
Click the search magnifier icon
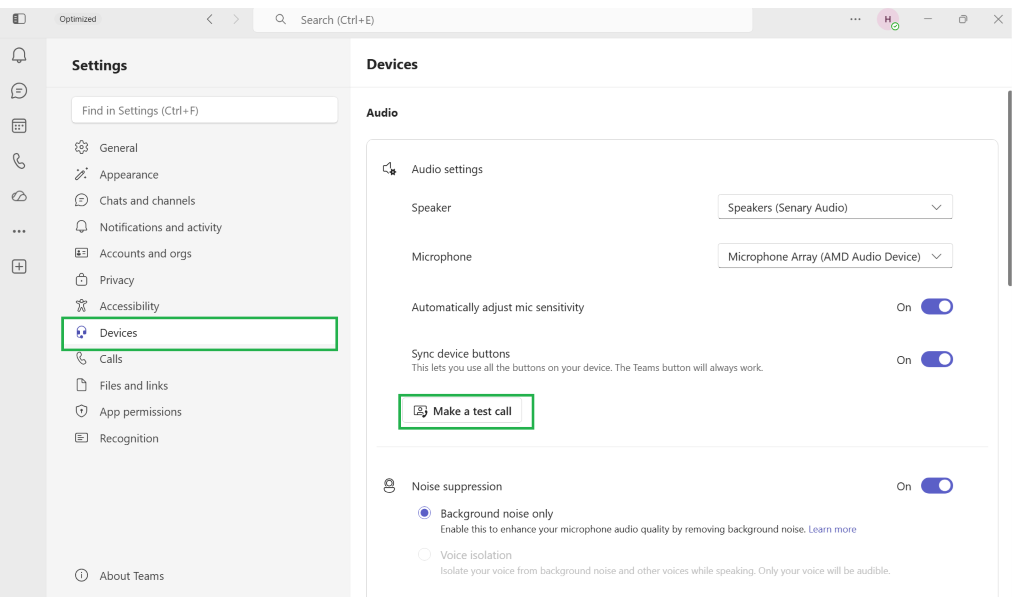click(x=281, y=20)
